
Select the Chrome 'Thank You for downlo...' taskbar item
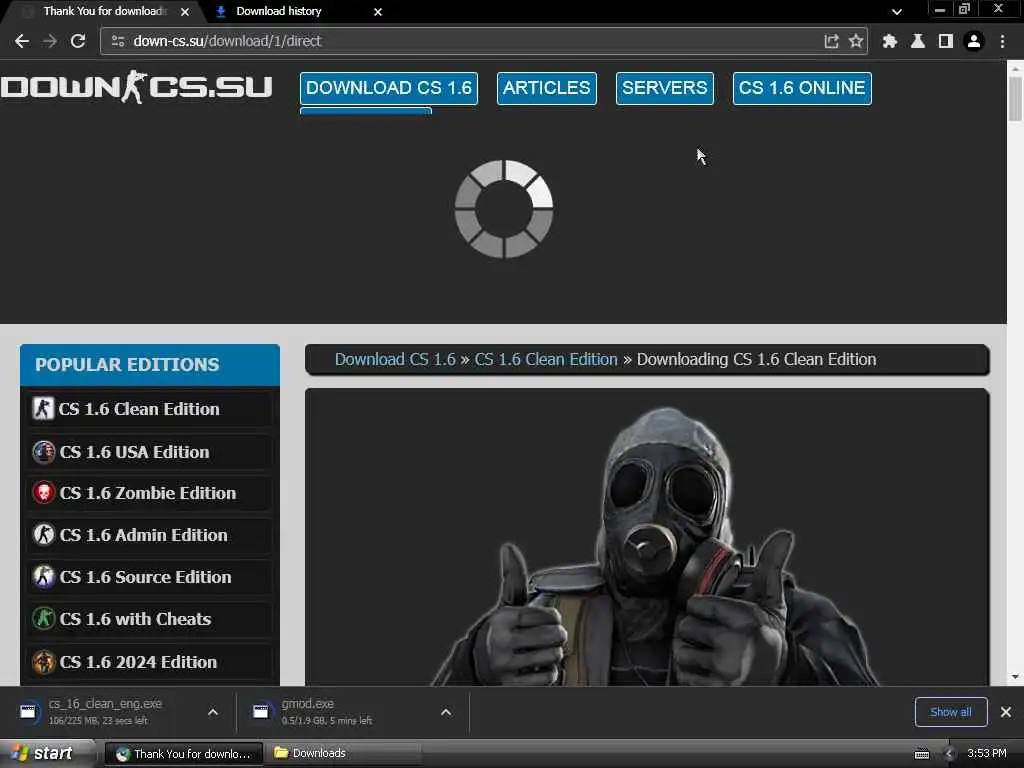[184, 754]
